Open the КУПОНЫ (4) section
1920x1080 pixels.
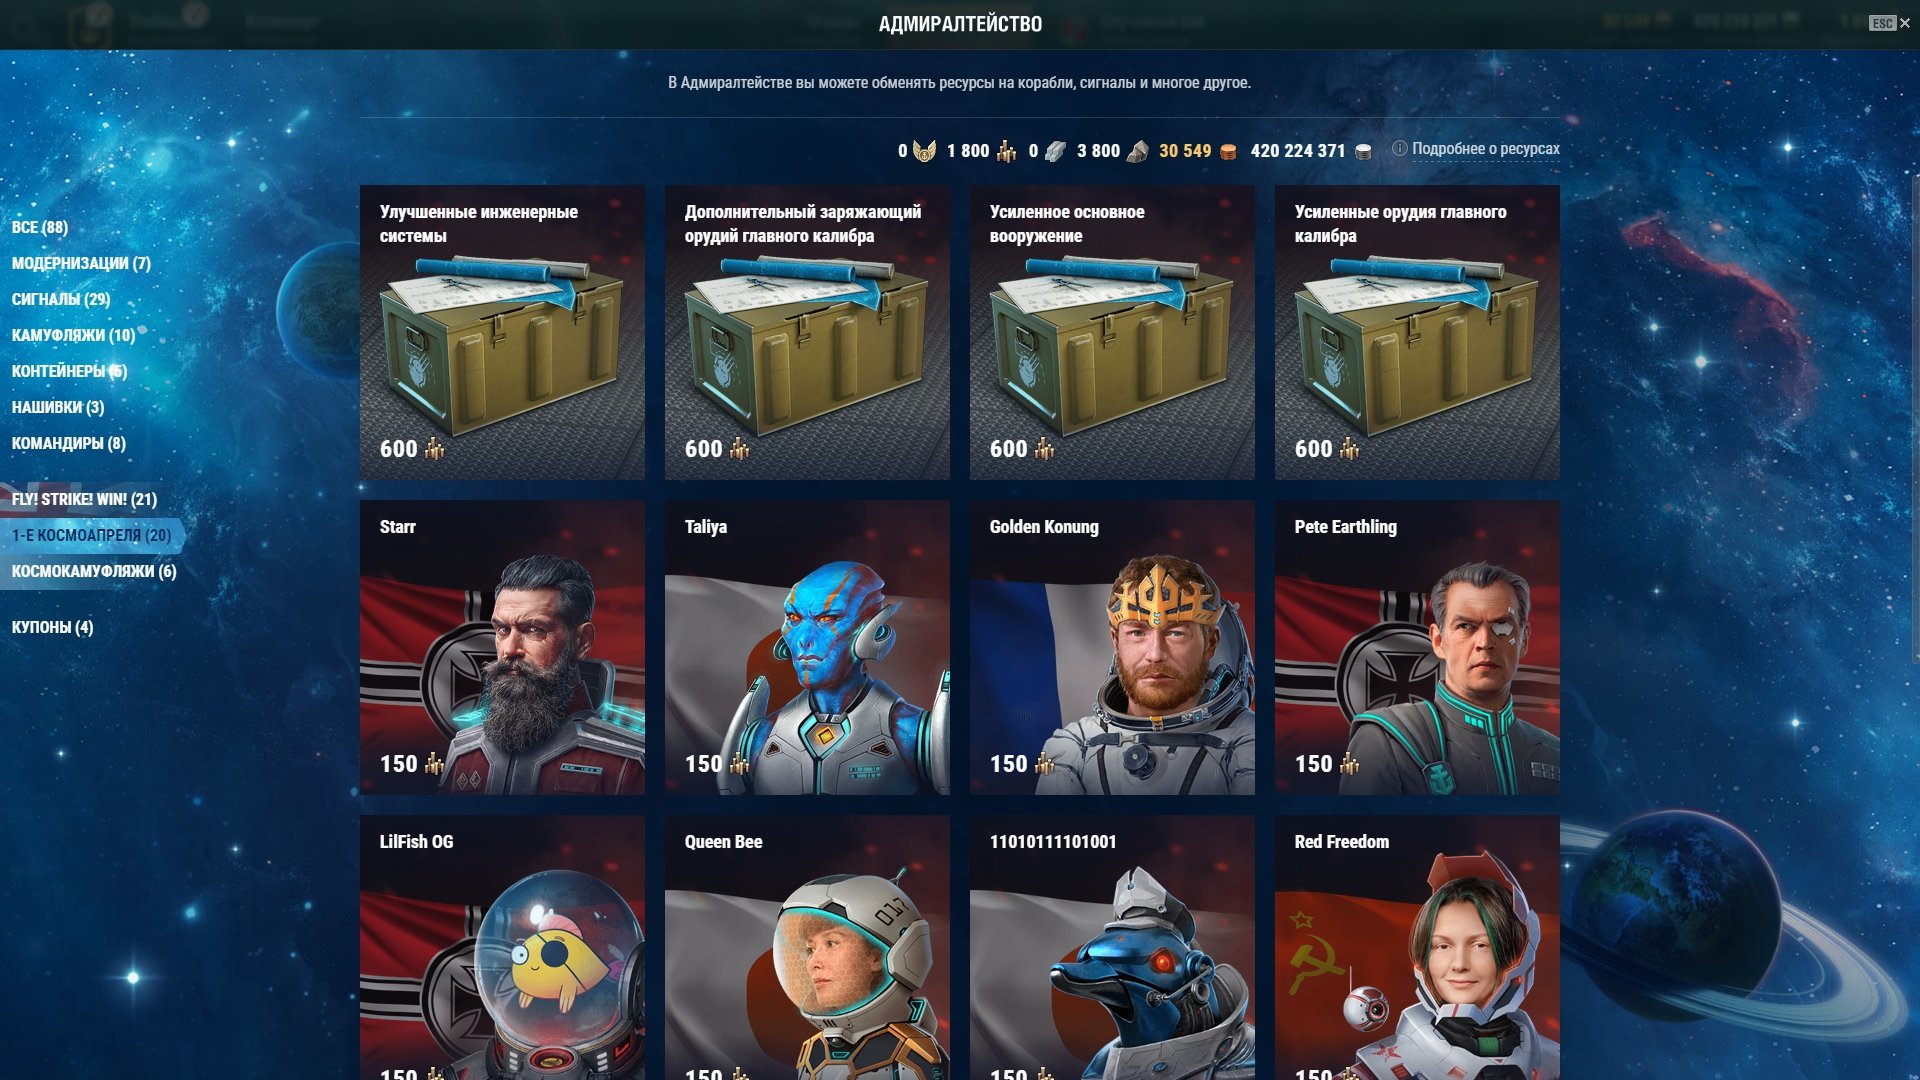[52, 627]
